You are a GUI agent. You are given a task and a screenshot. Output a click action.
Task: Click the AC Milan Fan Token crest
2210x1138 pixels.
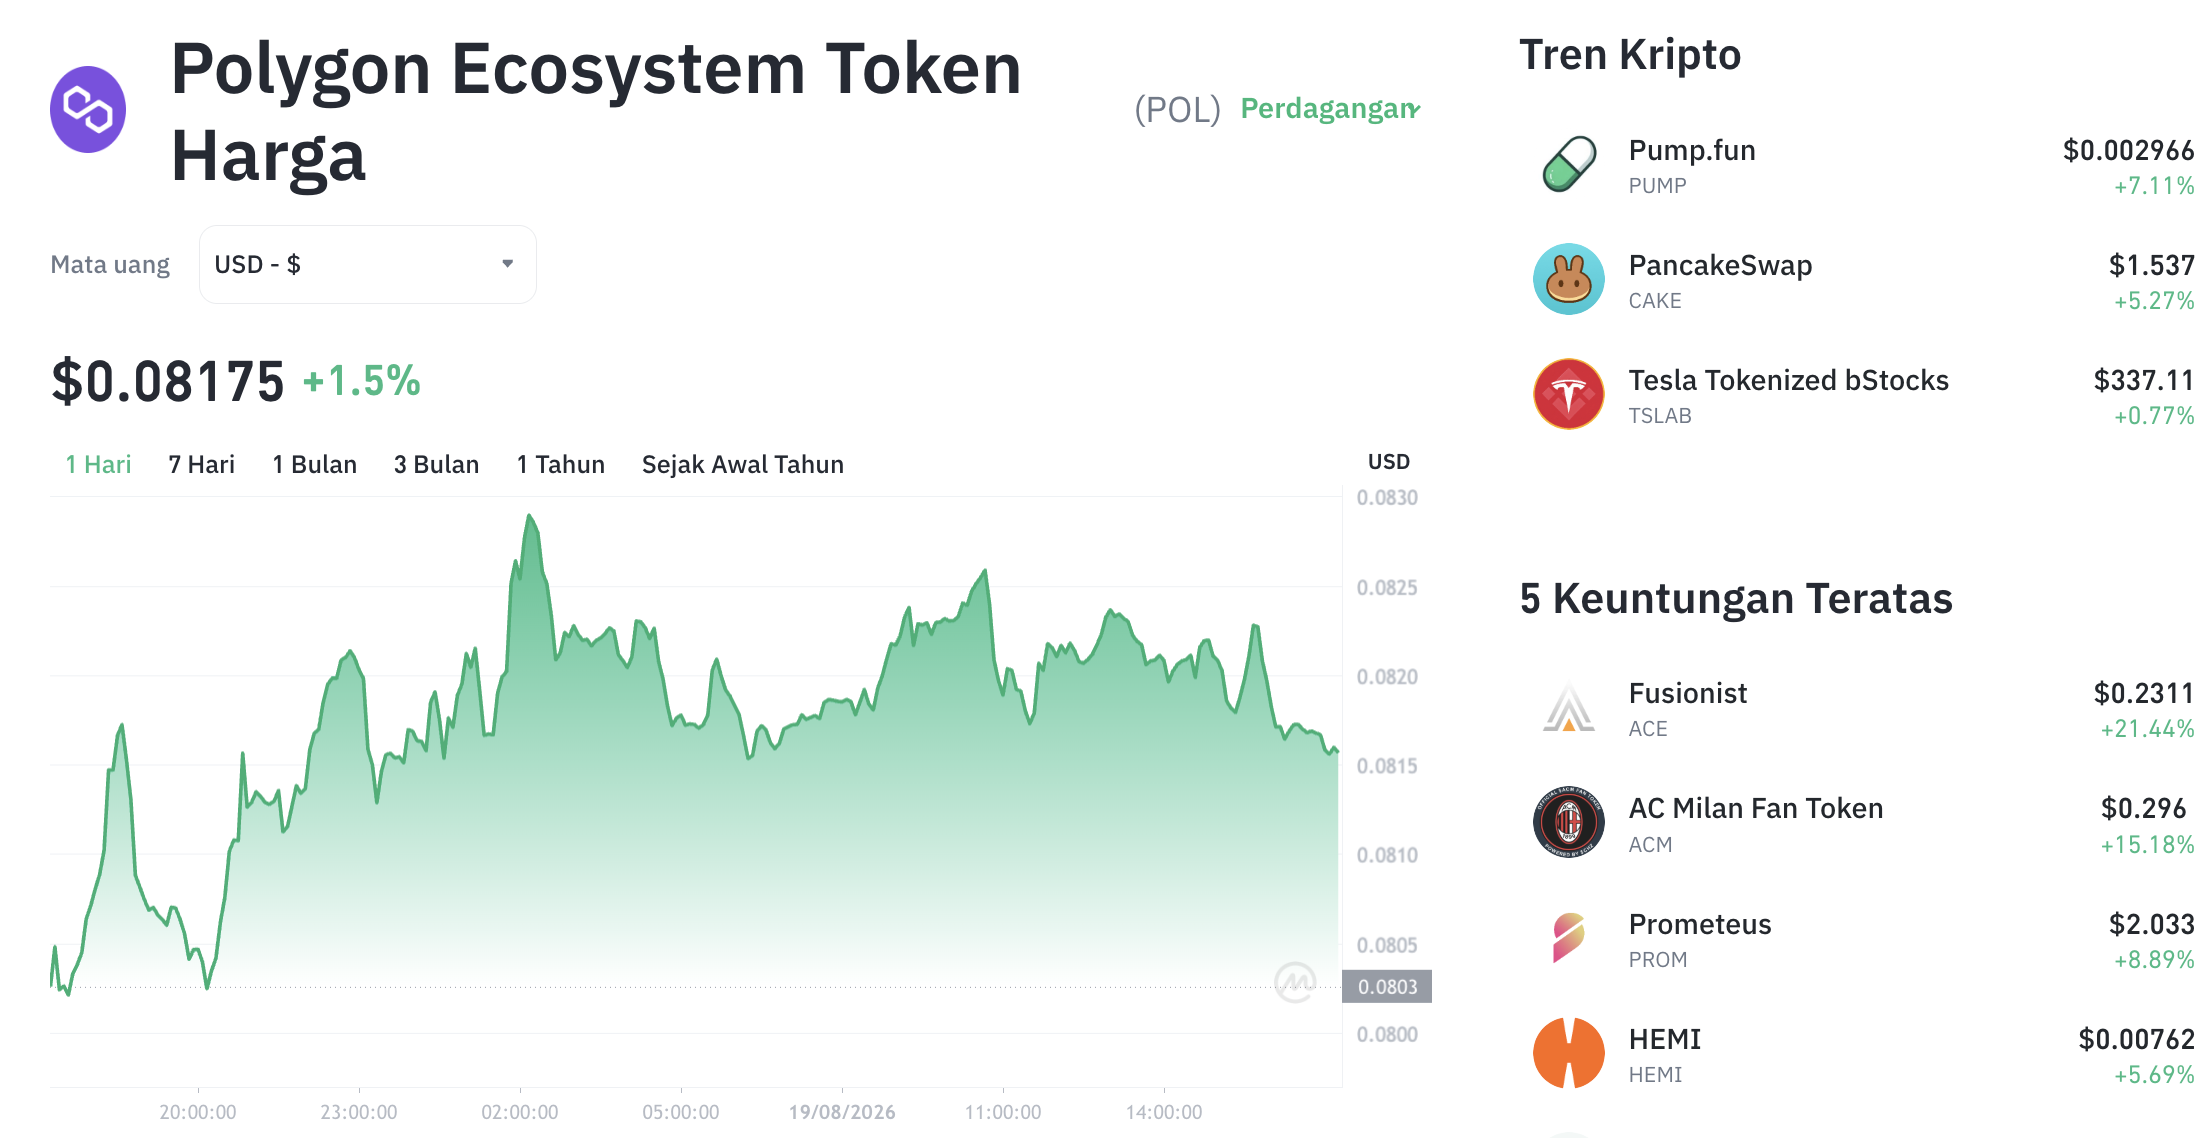tap(1568, 822)
